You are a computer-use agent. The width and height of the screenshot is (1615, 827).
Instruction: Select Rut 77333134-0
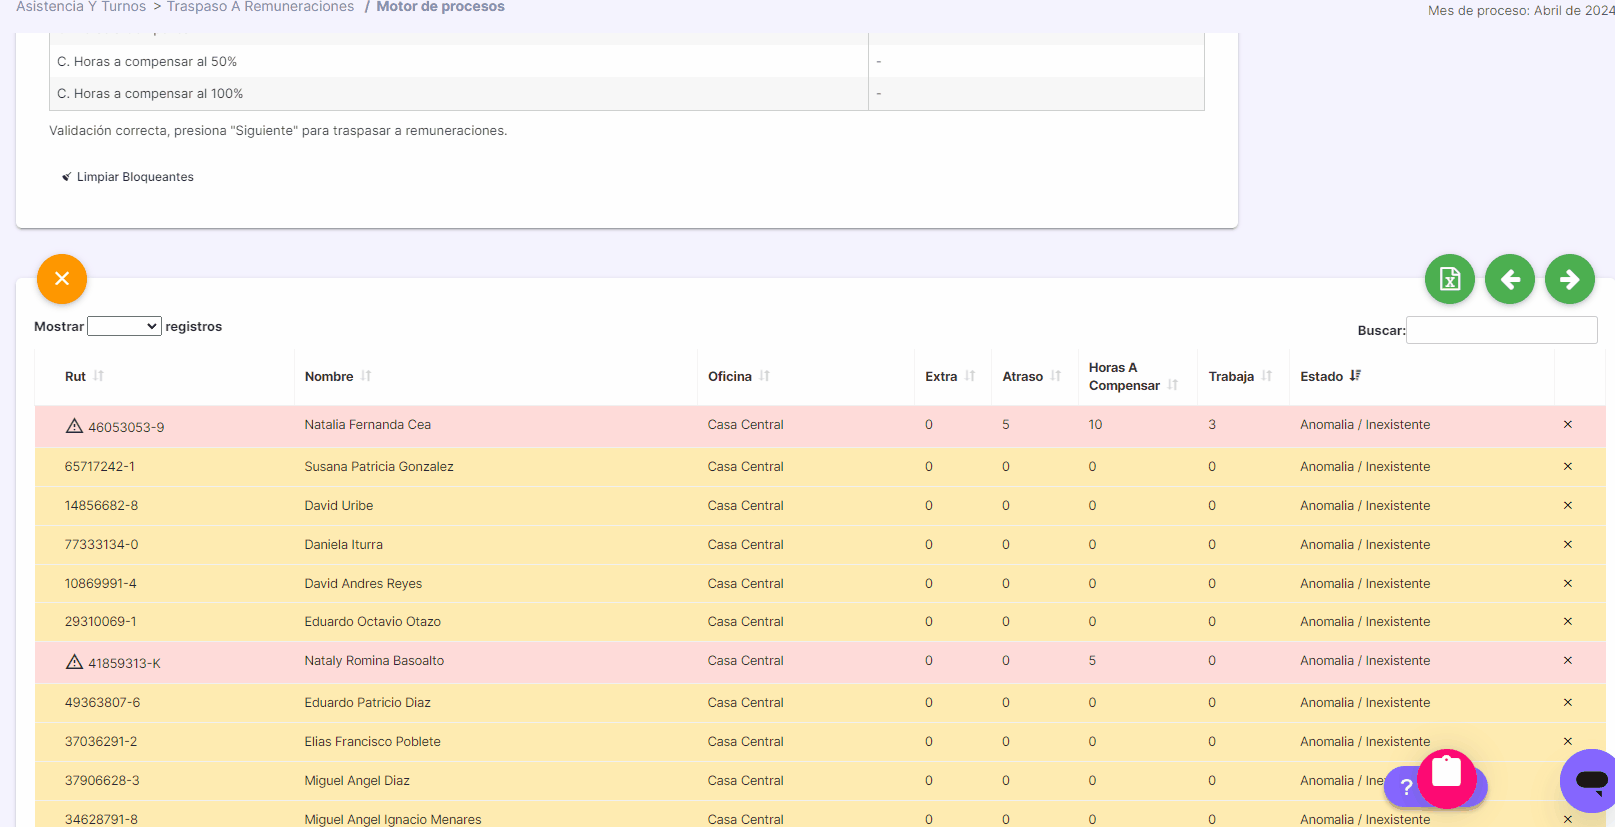click(101, 545)
